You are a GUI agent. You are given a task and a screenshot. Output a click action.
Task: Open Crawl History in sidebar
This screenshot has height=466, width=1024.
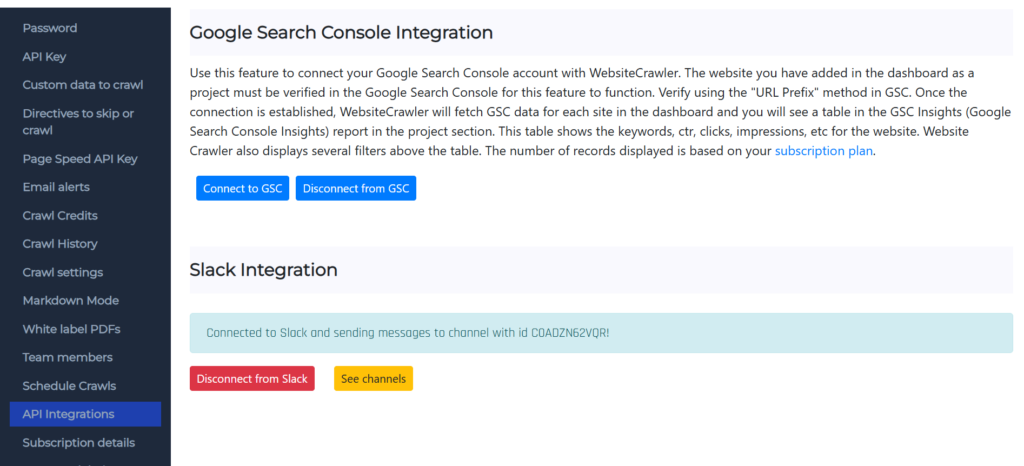pyautogui.click(x=60, y=244)
